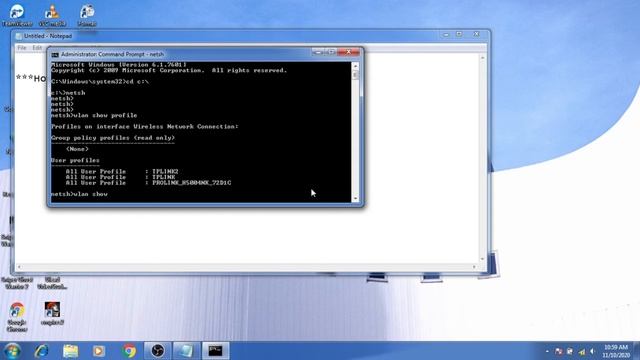Click the Untitled - Notepad title bar
This screenshot has height=360, width=640.
tap(229, 36)
